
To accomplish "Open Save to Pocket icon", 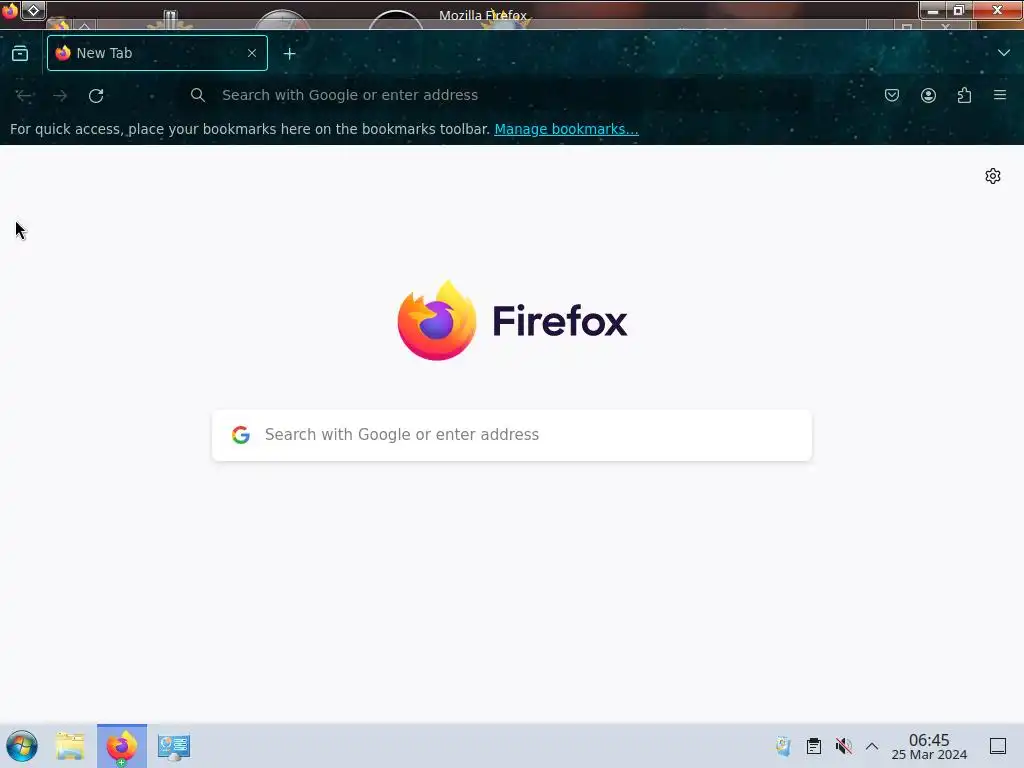I will click(x=891, y=95).
